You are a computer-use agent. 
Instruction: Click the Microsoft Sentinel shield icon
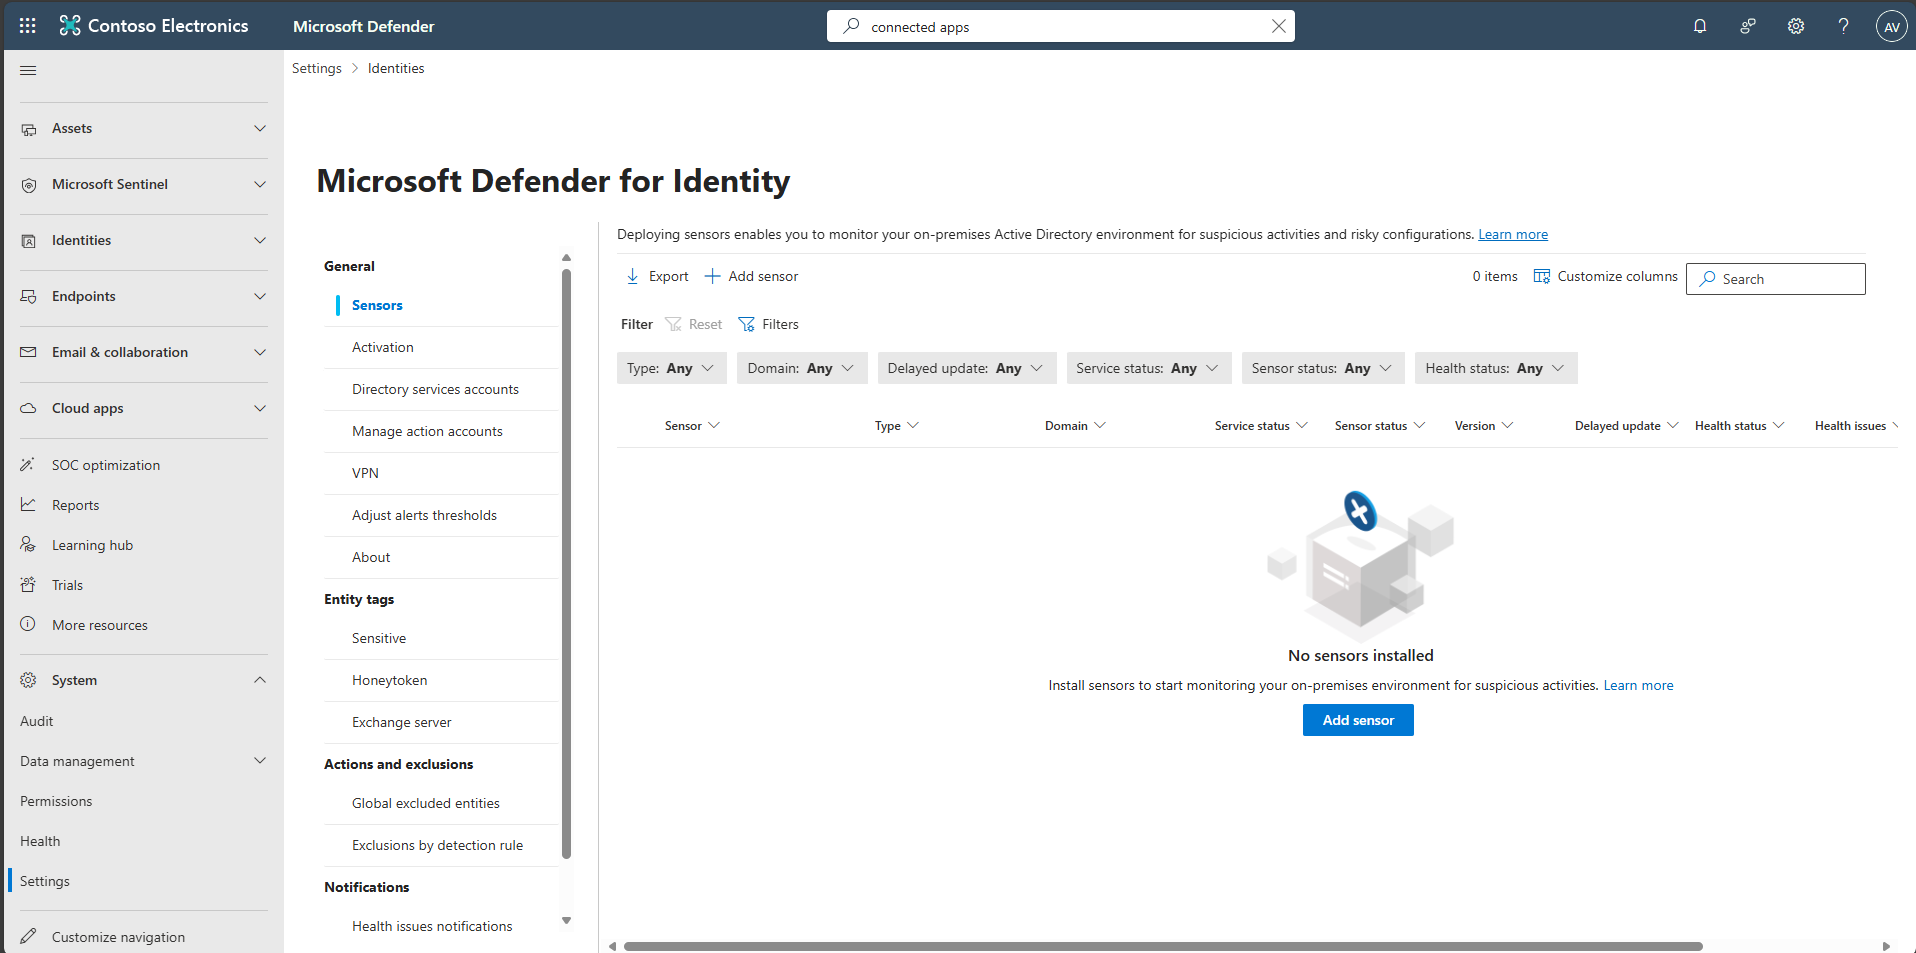click(x=29, y=185)
